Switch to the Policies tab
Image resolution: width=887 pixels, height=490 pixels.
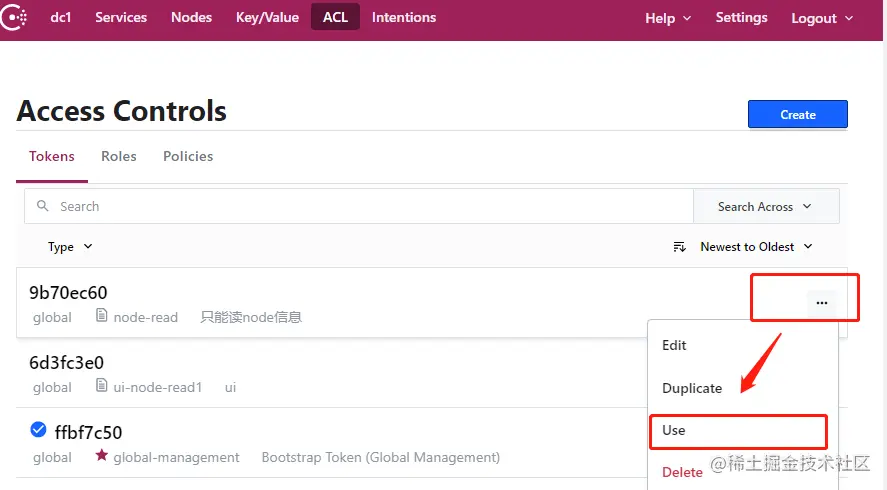[188, 156]
